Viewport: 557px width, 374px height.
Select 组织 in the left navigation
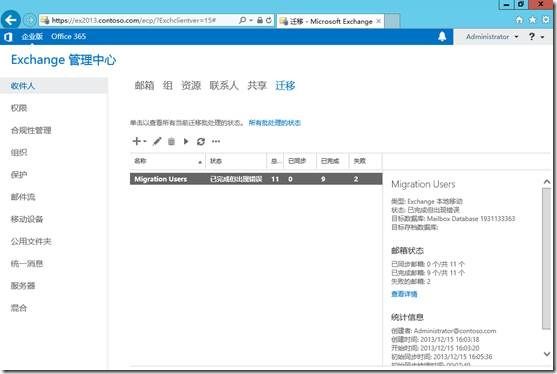19,152
